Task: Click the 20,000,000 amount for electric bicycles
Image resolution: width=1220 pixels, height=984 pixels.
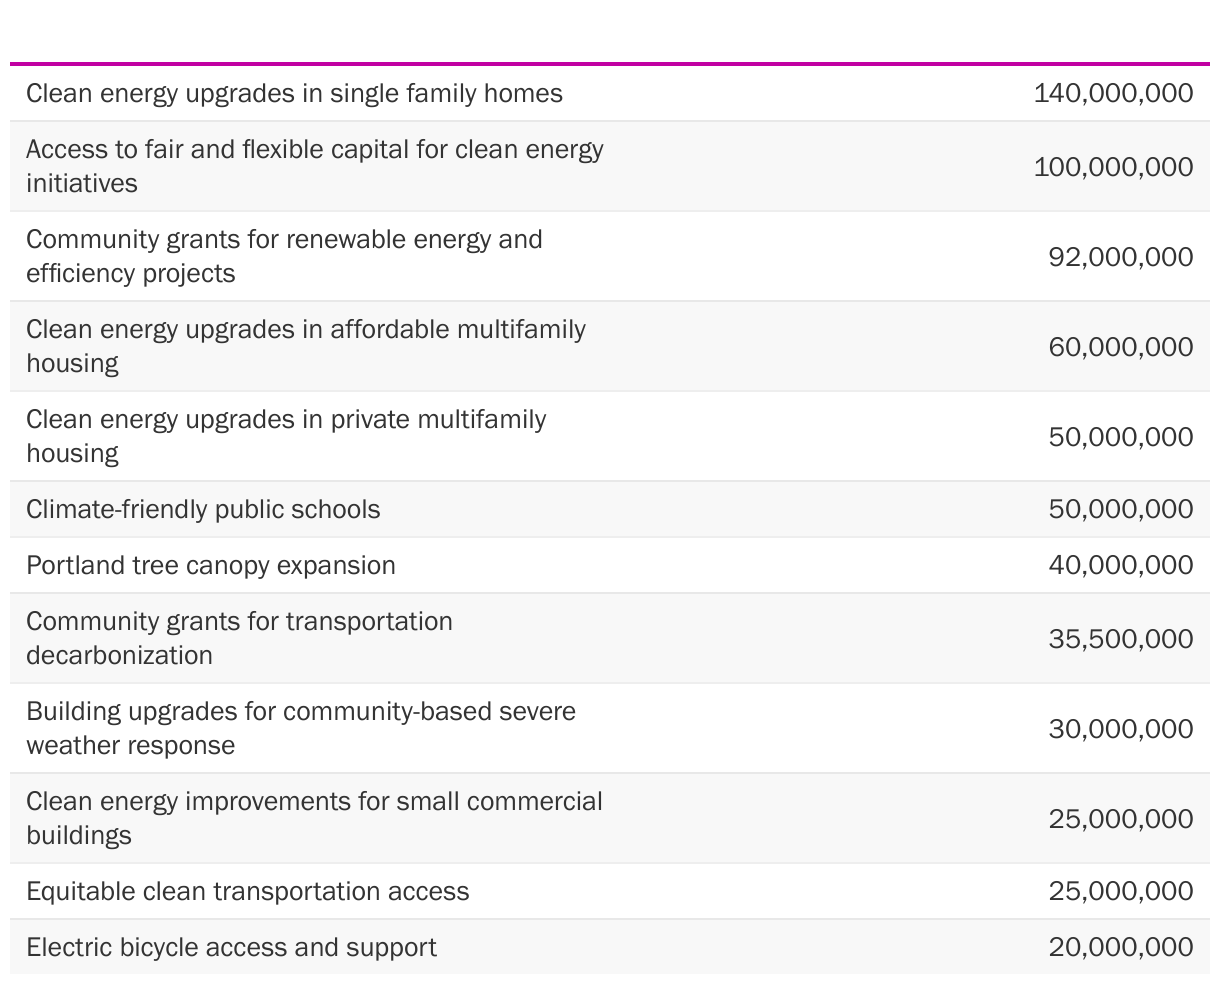Action: [1120, 947]
